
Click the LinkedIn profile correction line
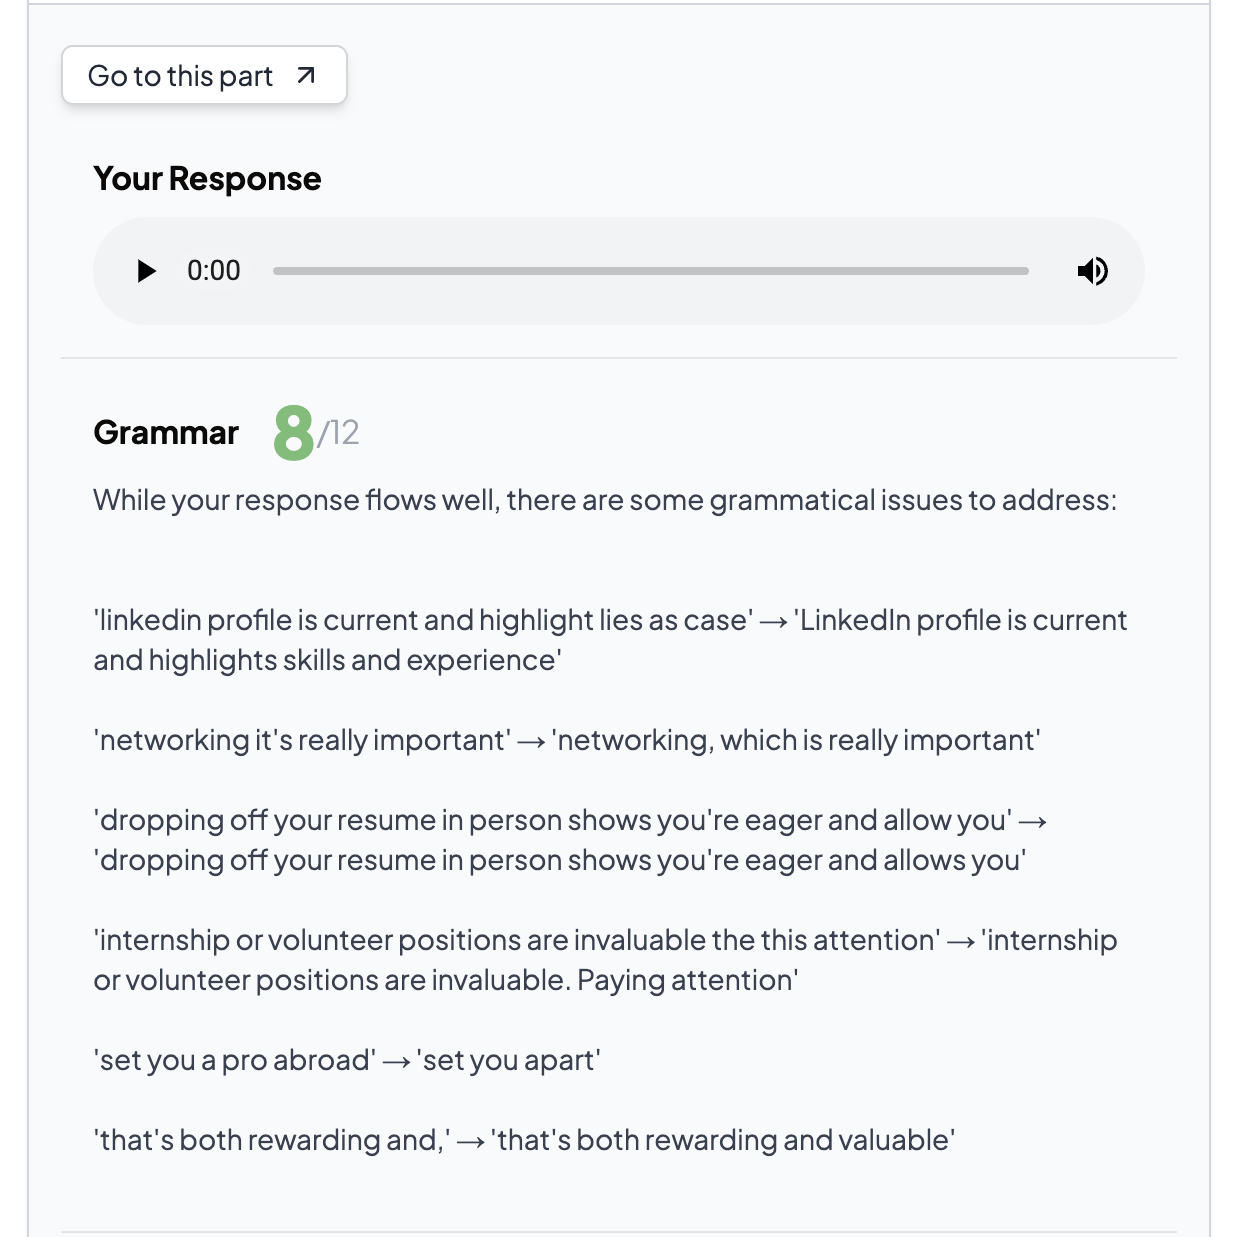[610, 640]
